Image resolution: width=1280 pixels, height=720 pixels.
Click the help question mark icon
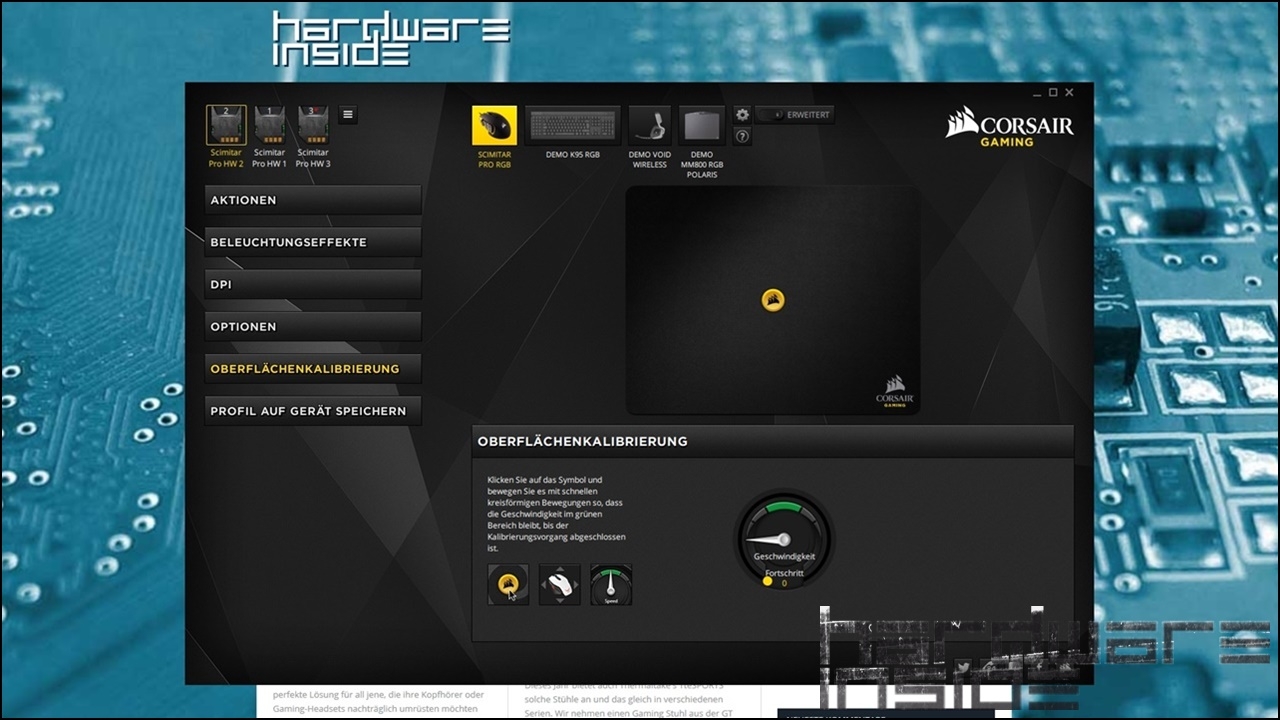tap(742, 136)
